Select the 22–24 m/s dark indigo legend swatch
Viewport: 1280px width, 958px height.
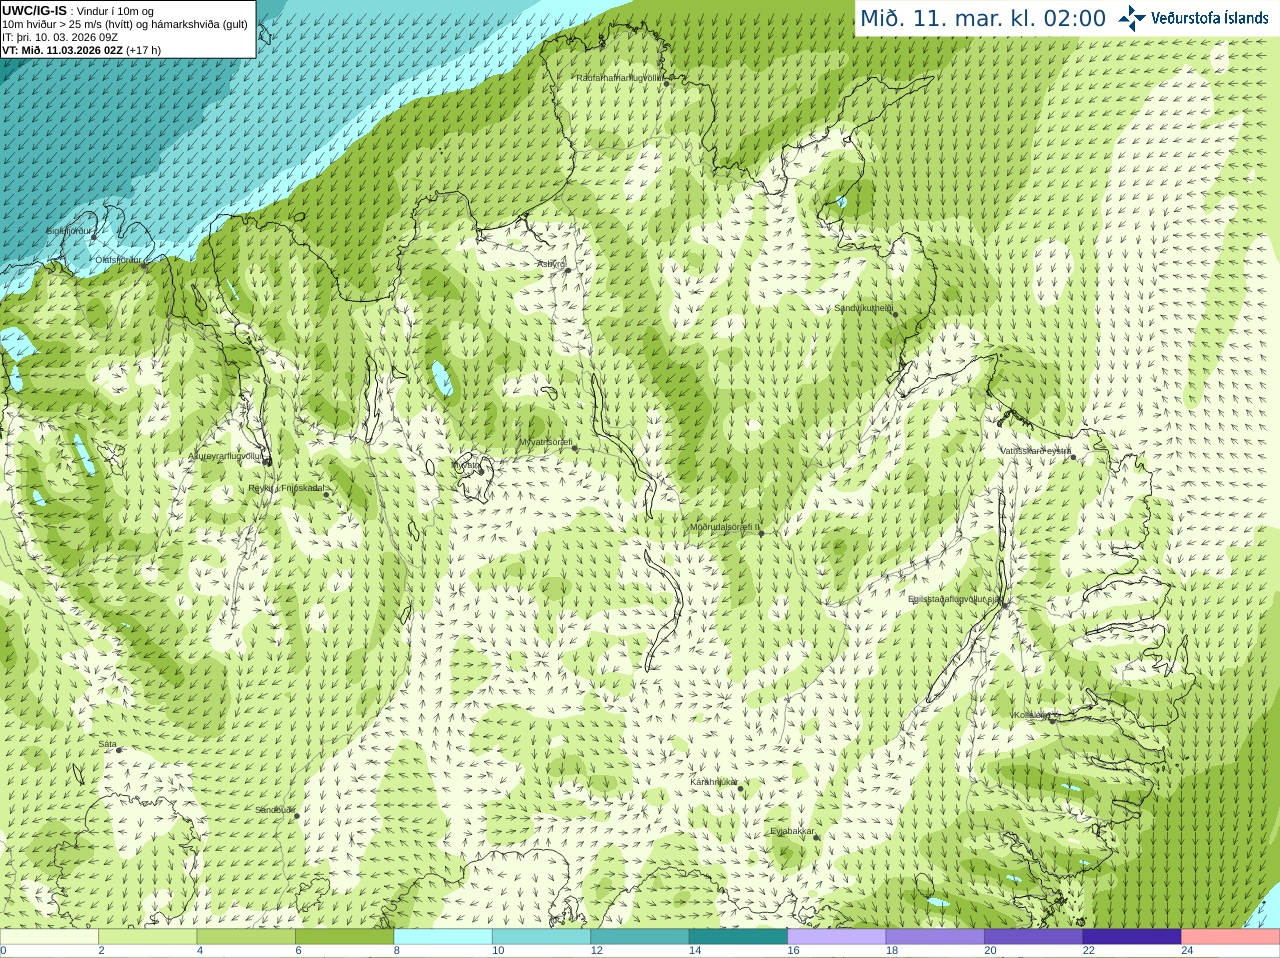tap(1132, 937)
